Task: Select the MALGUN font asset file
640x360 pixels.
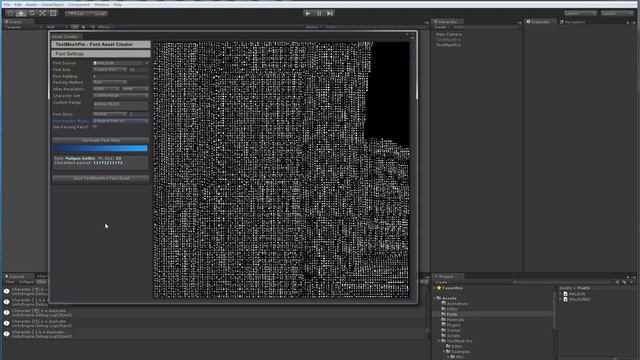Action: [577, 294]
